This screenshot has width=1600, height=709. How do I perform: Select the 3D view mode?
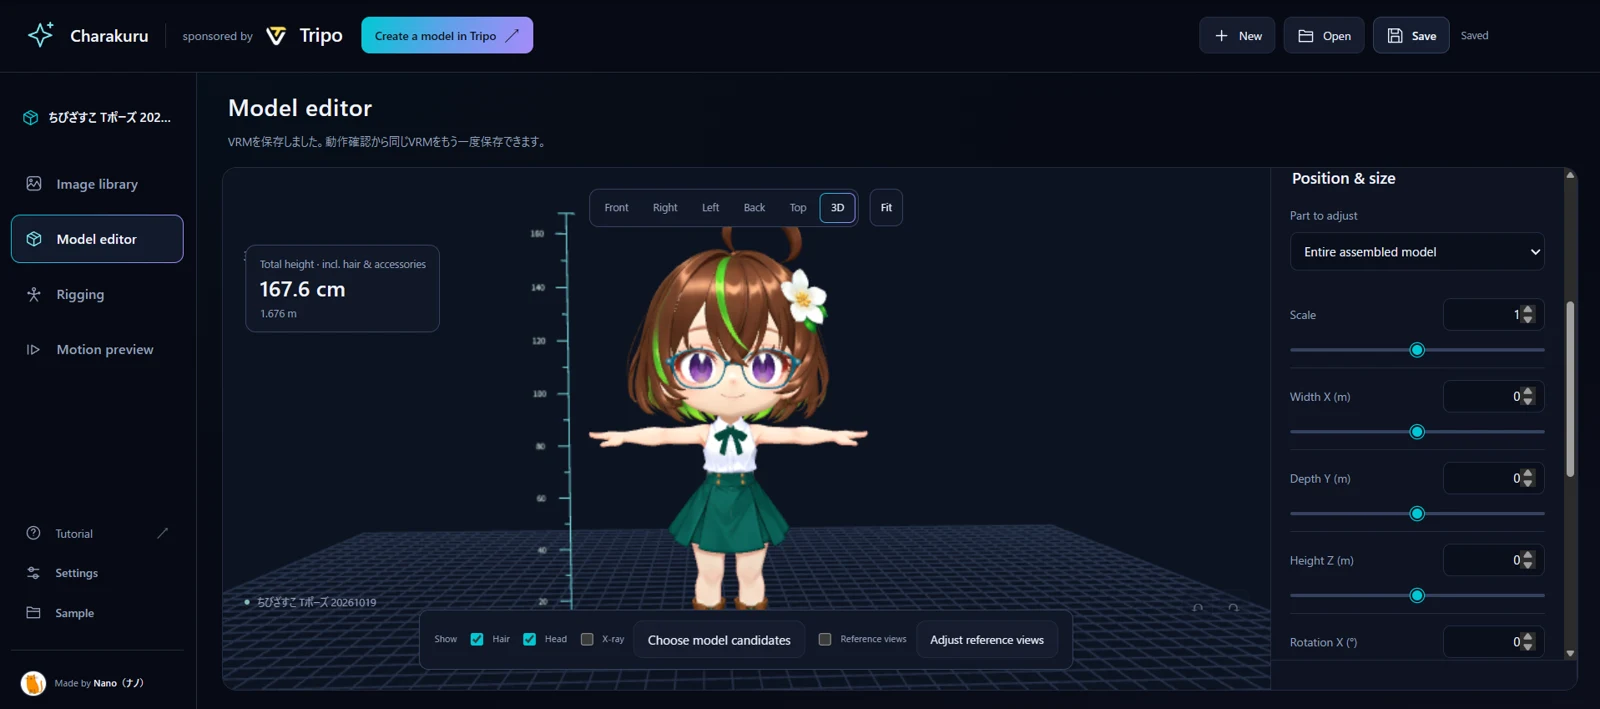pos(838,208)
